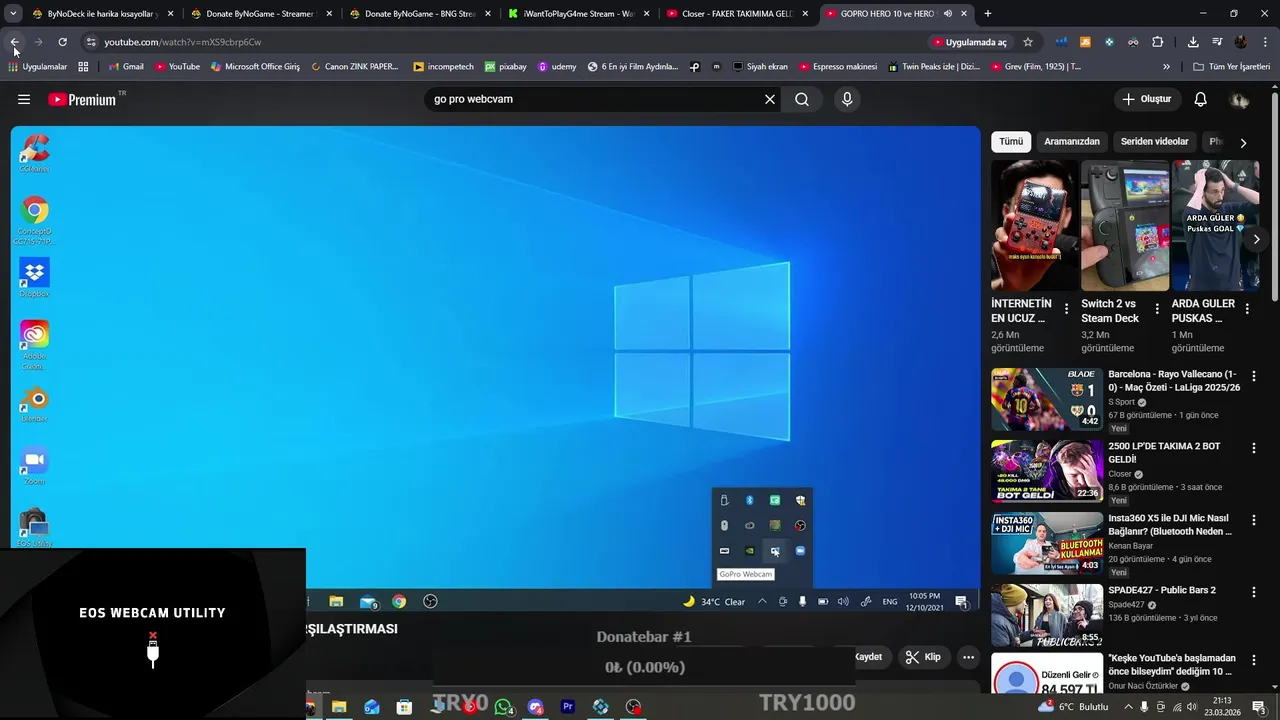Open options for Switch 2 vs Steam Deck short

point(1157,309)
